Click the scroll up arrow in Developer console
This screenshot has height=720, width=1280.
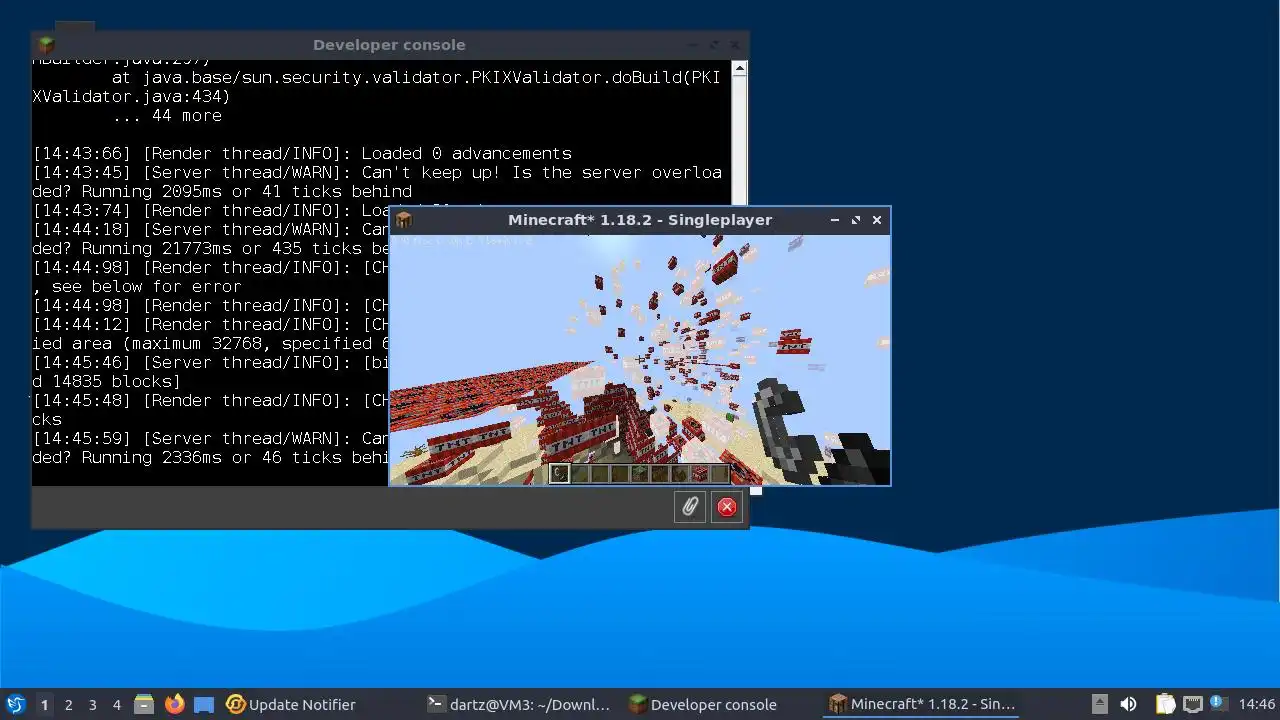point(740,69)
